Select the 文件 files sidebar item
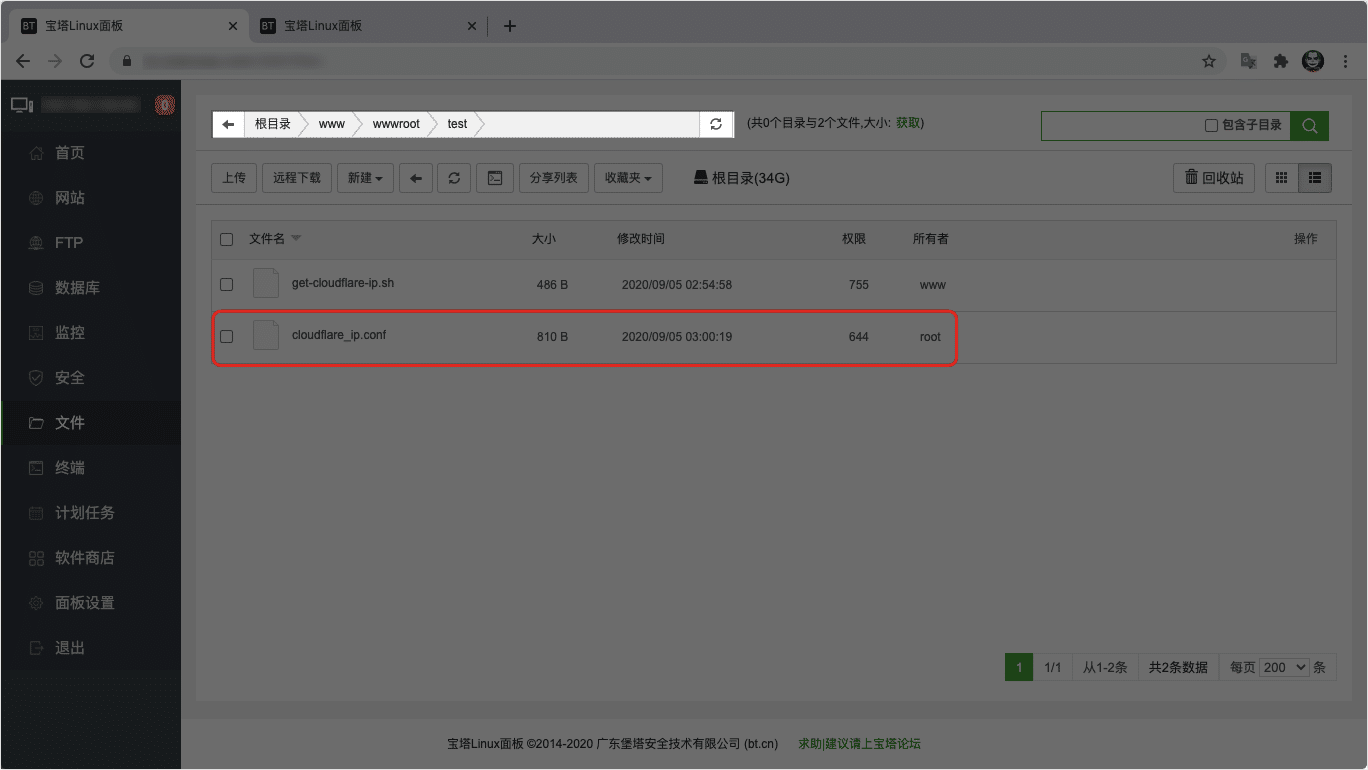The height and width of the screenshot is (770, 1368). [x=90, y=423]
